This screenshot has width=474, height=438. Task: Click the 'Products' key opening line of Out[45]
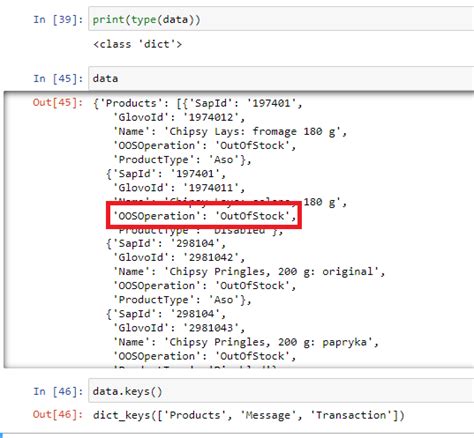click(x=198, y=103)
